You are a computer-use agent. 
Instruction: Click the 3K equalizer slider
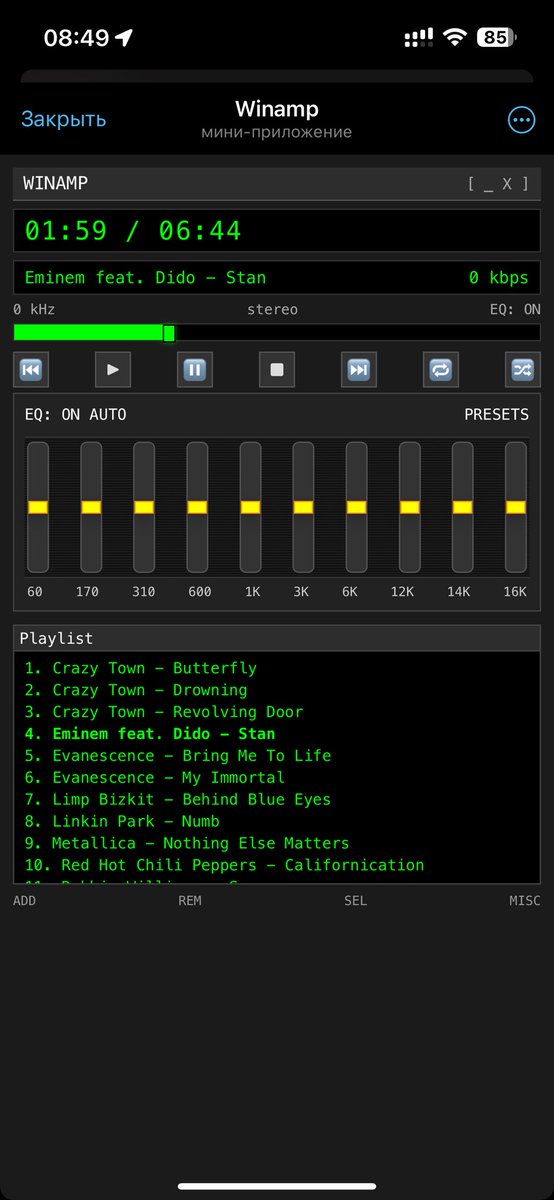click(x=303, y=507)
